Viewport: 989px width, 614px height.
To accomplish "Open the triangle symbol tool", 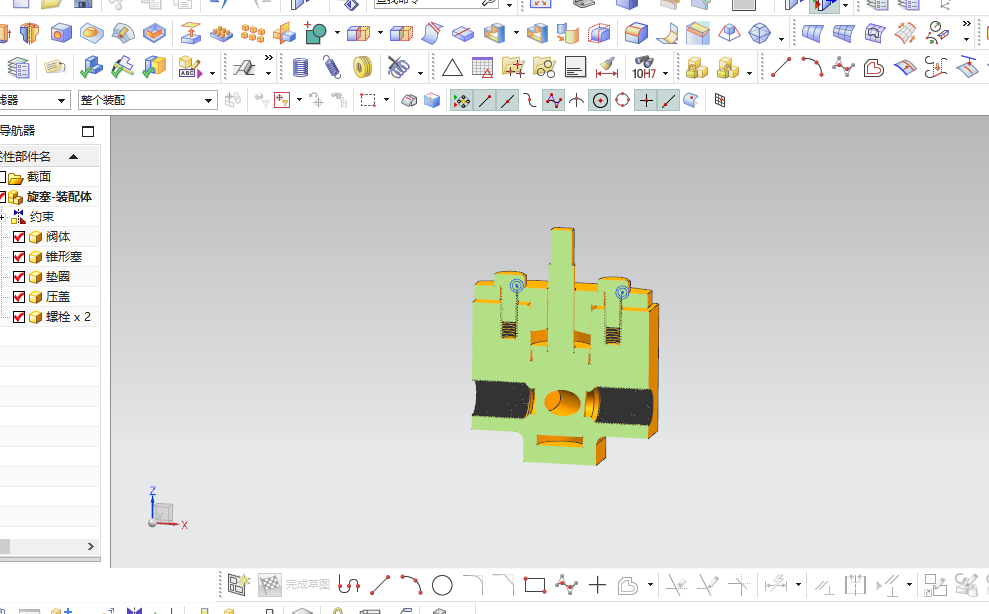I will click(x=452, y=67).
